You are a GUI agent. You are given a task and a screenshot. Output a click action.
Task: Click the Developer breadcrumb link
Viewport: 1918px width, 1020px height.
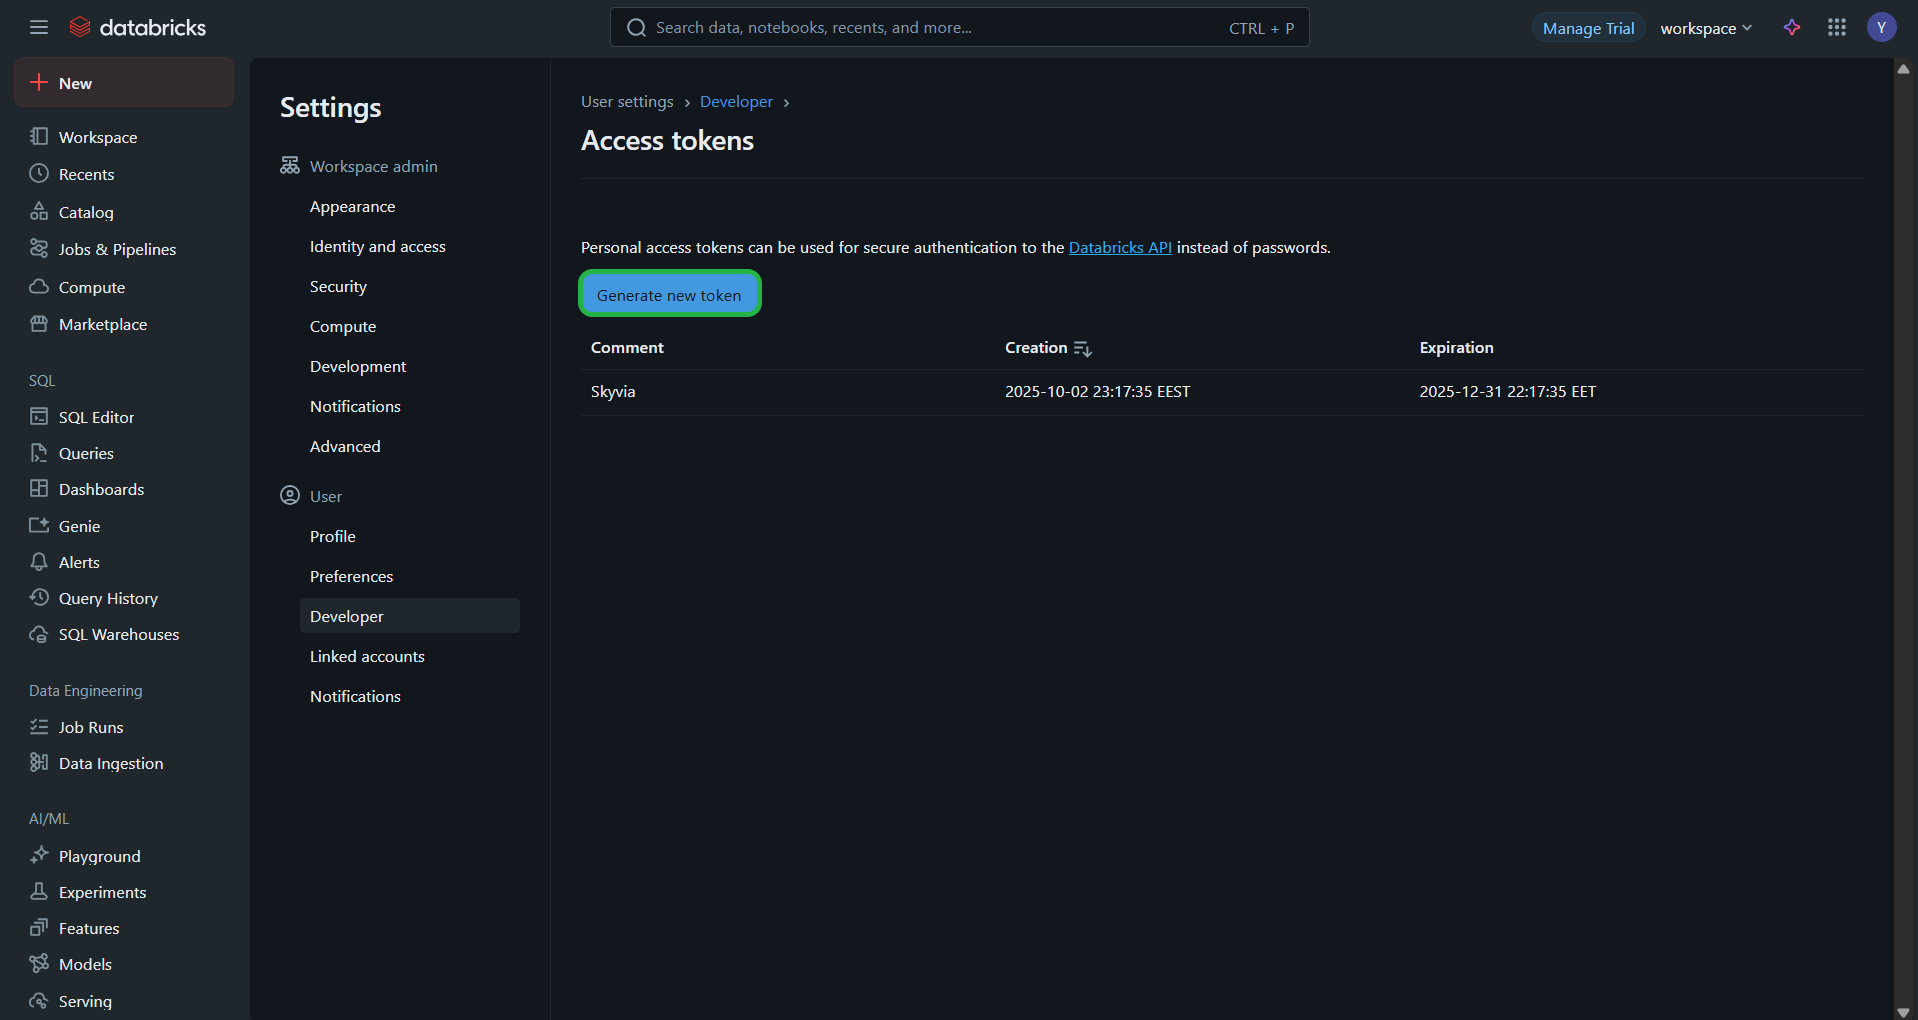pyautogui.click(x=736, y=102)
